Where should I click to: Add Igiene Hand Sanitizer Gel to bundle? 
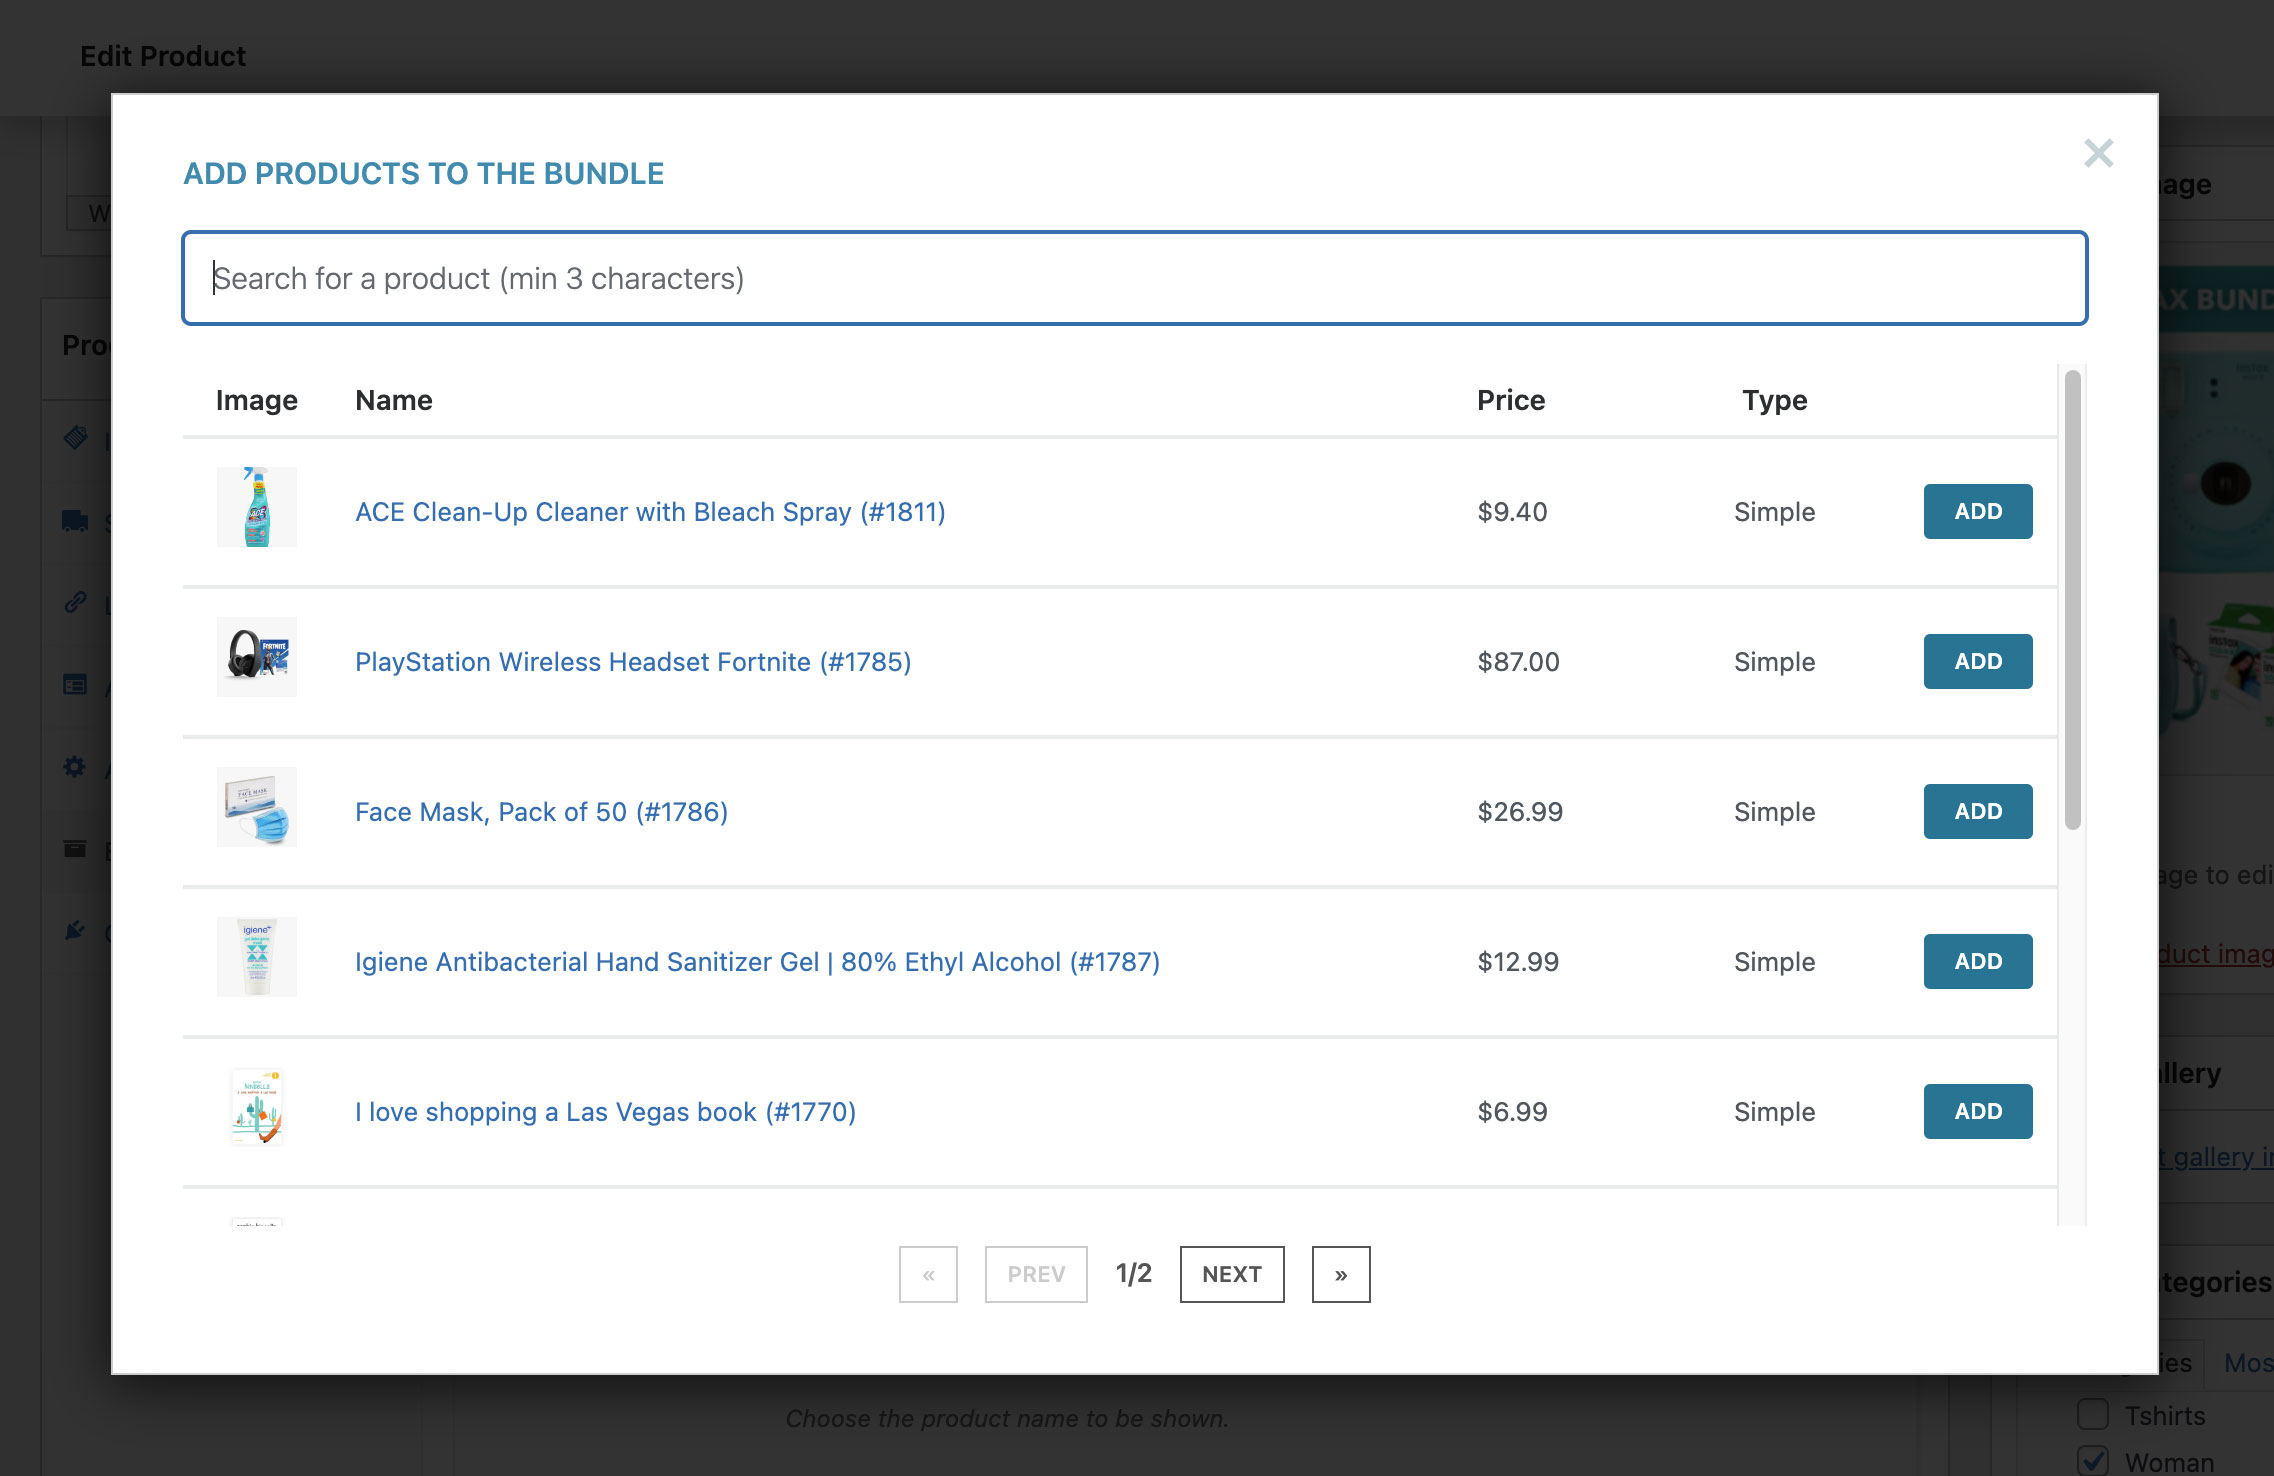point(1977,961)
